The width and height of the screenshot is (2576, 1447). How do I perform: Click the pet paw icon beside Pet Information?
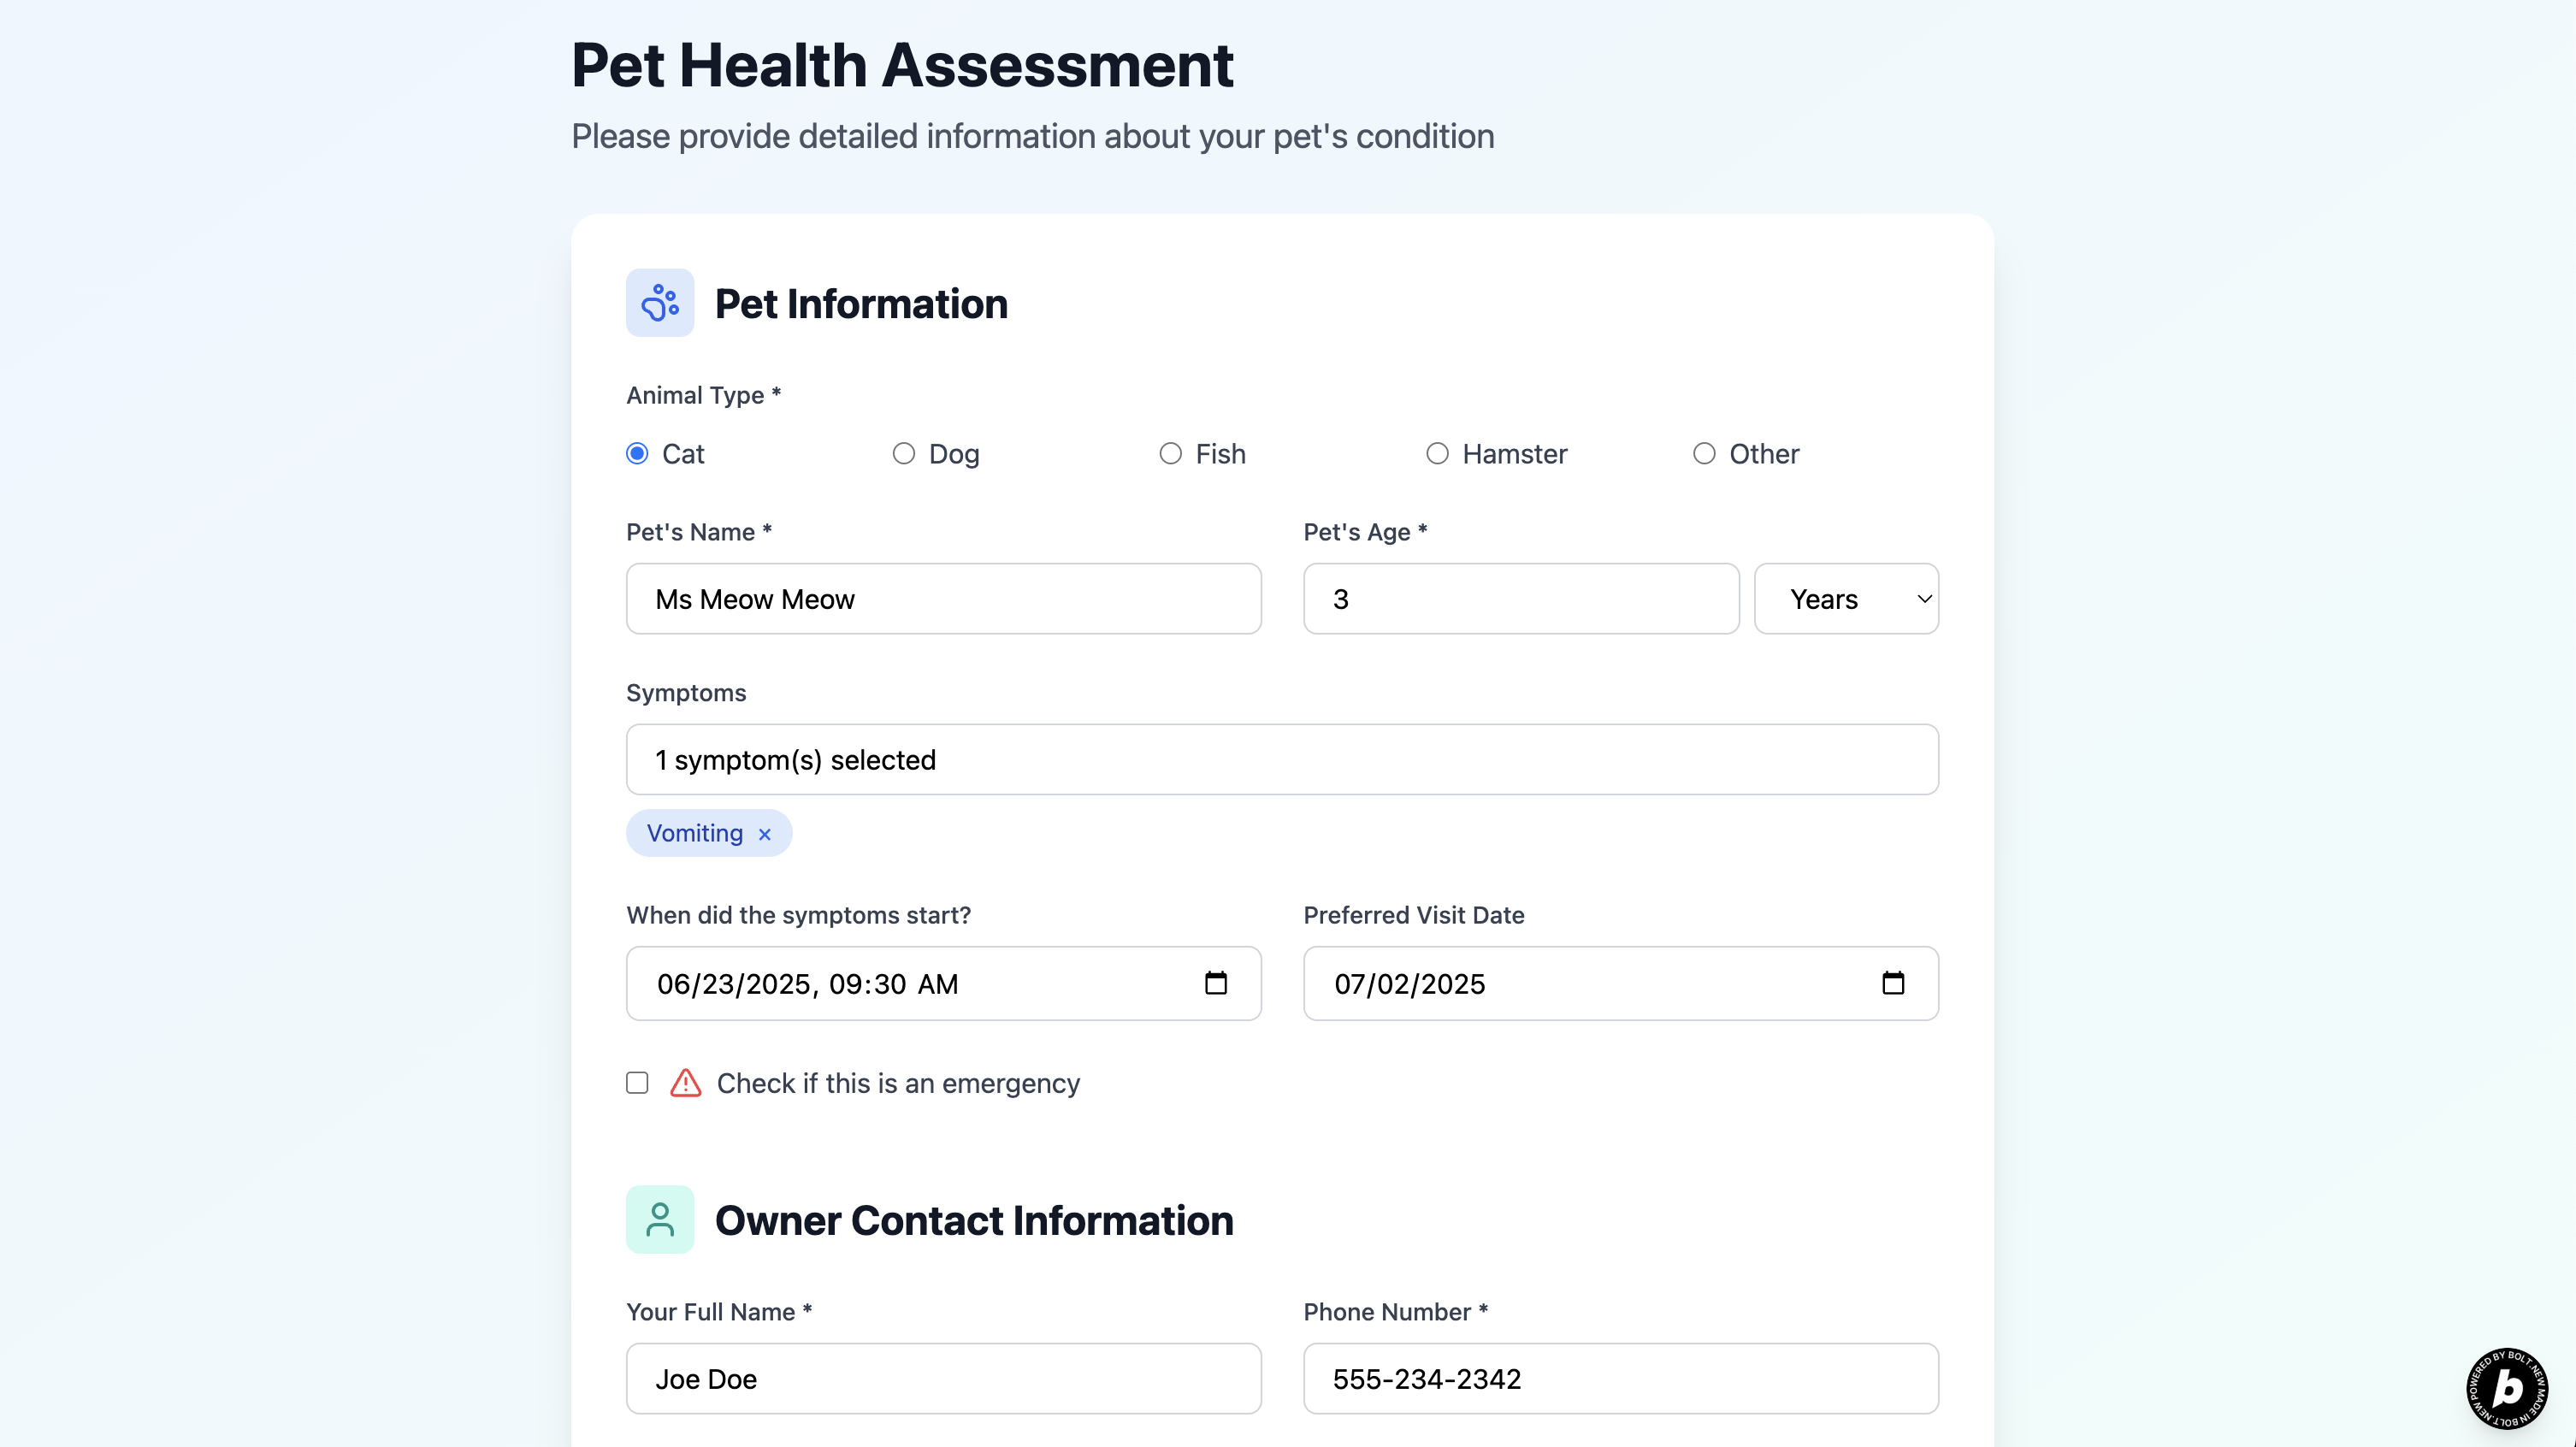[x=660, y=302]
